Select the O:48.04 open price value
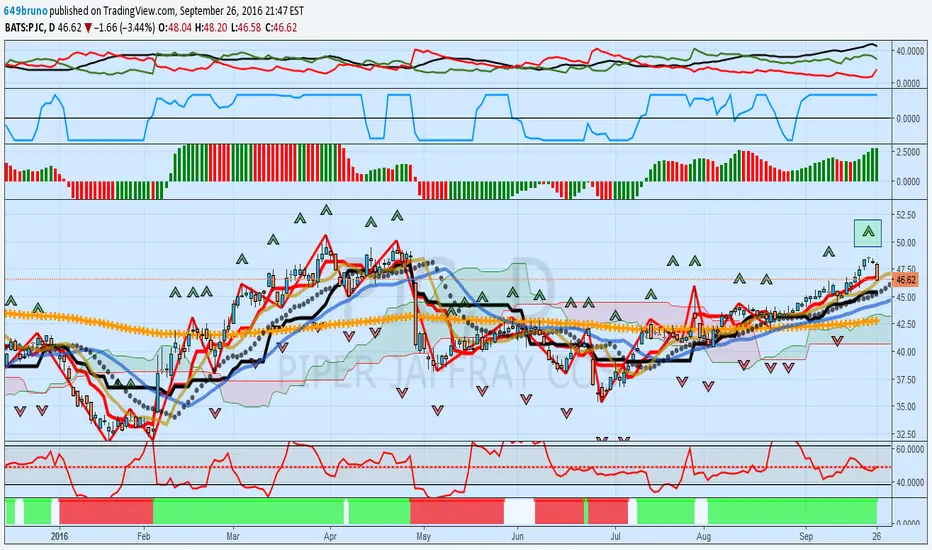 point(175,27)
